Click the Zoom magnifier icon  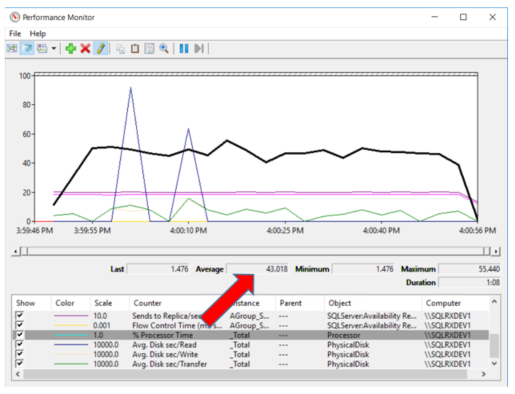(164, 49)
